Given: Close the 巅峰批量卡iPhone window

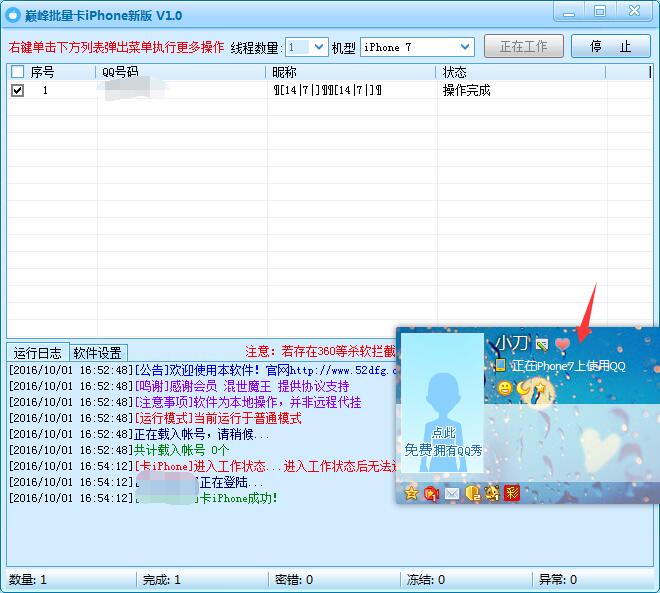Looking at the screenshot, I should [x=634, y=11].
